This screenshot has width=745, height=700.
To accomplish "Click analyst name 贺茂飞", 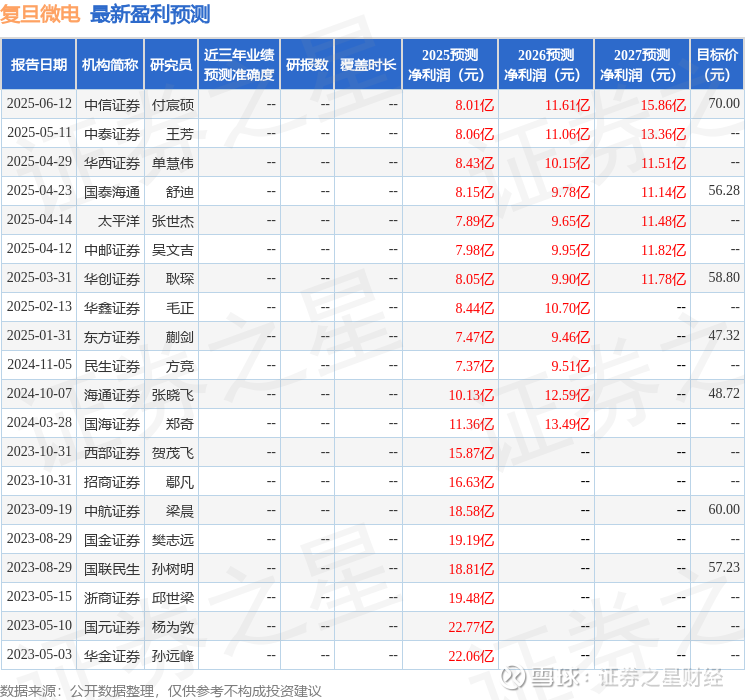I will click(173, 453).
